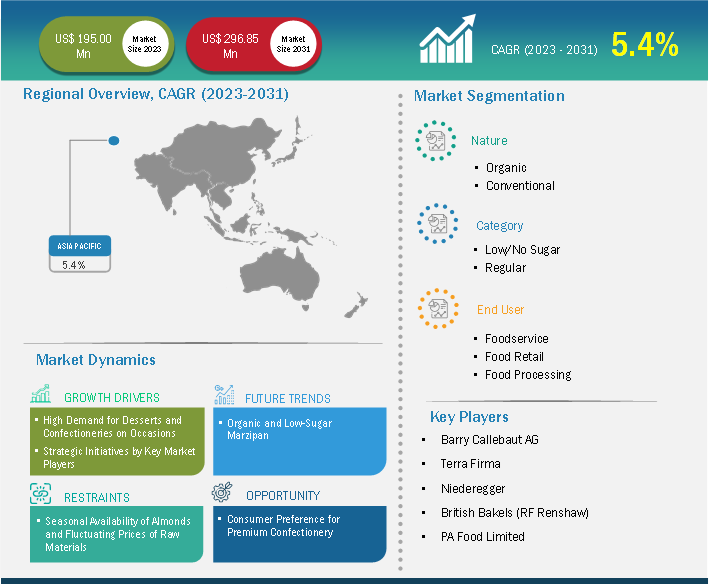Click Terra Firma in key players

(471, 464)
